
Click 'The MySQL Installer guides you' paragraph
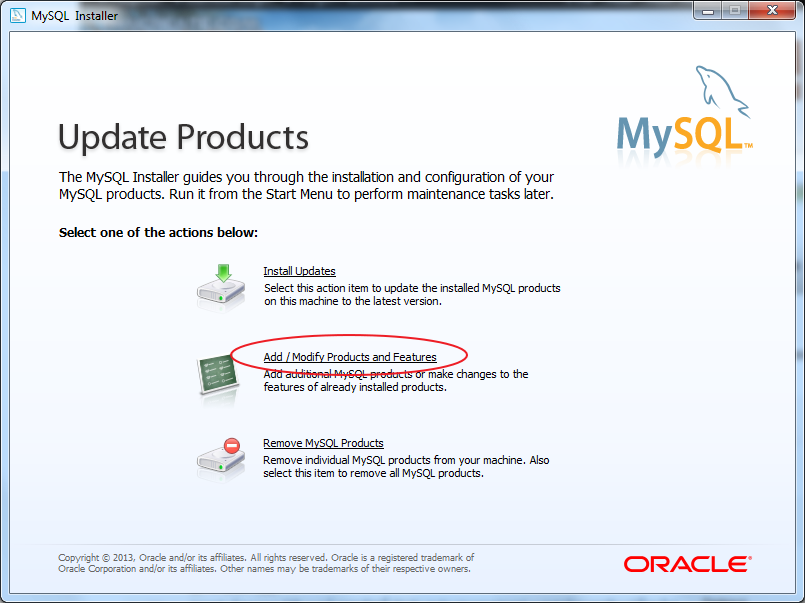tap(306, 186)
